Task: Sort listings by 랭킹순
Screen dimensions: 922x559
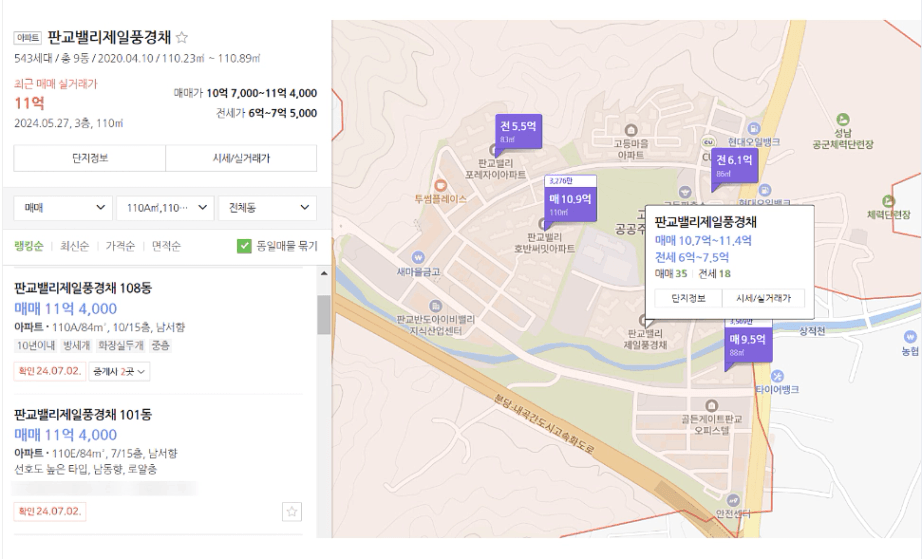Action: pos(28,246)
